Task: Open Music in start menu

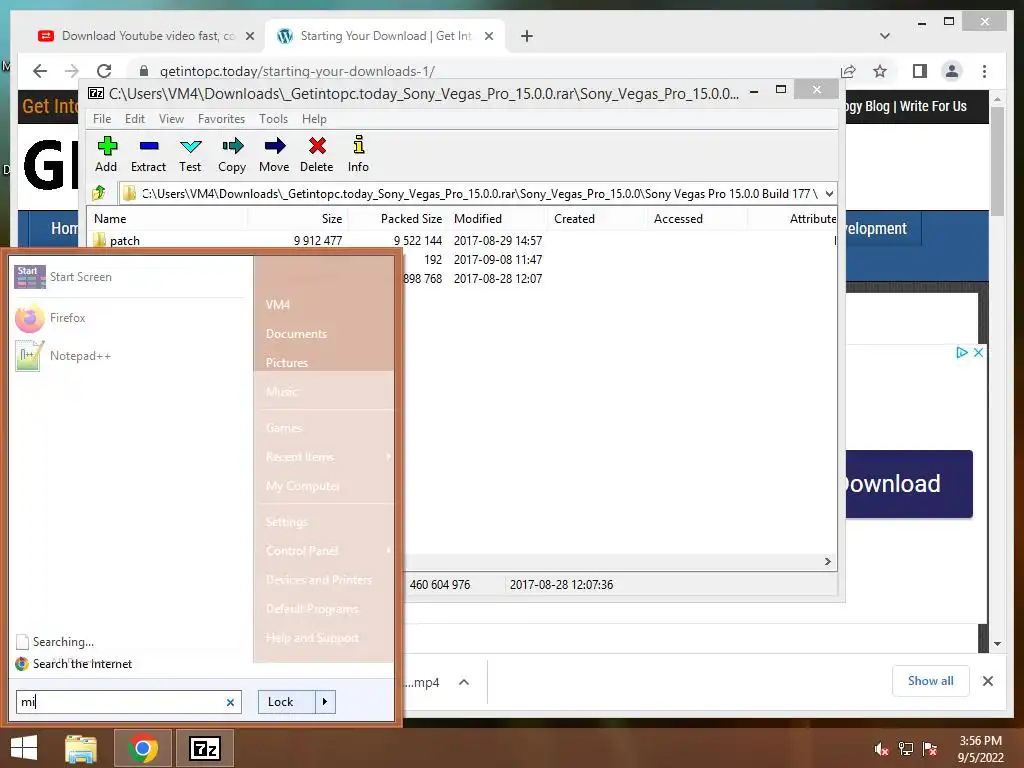Action: point(281,391)
